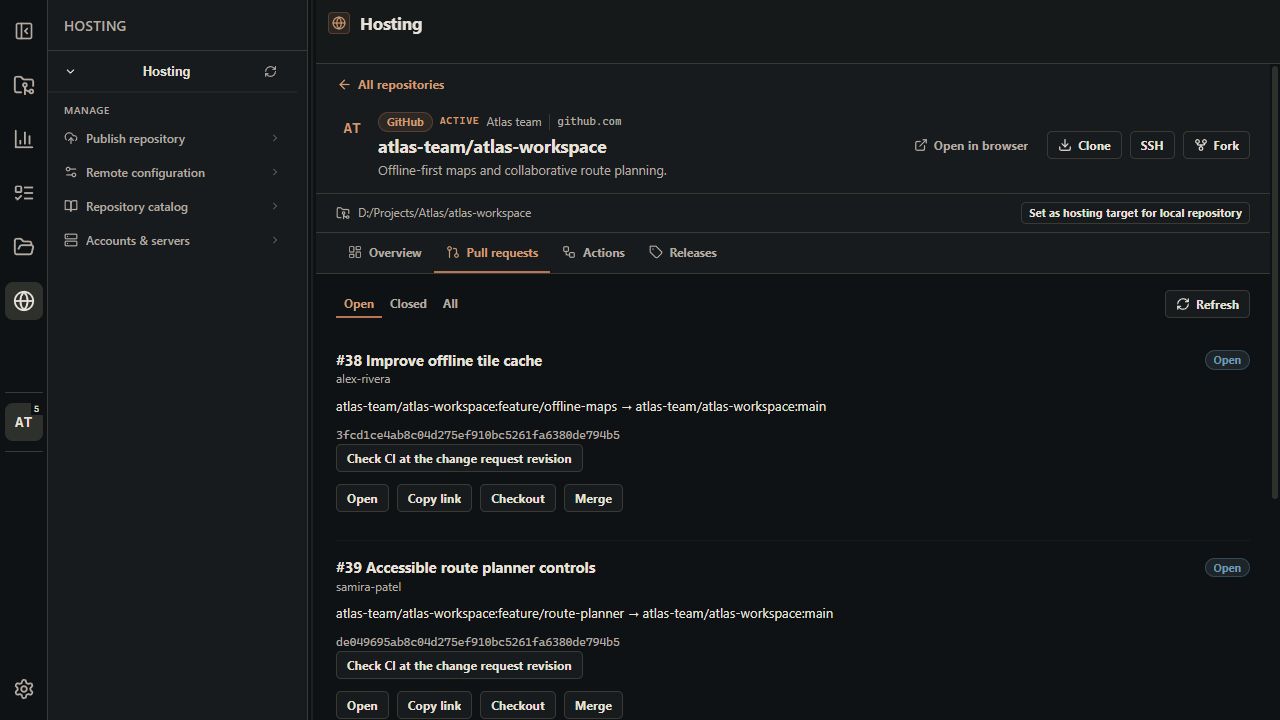Click the SSH button
1280x720 pixels.
[x=1152, y=146]
